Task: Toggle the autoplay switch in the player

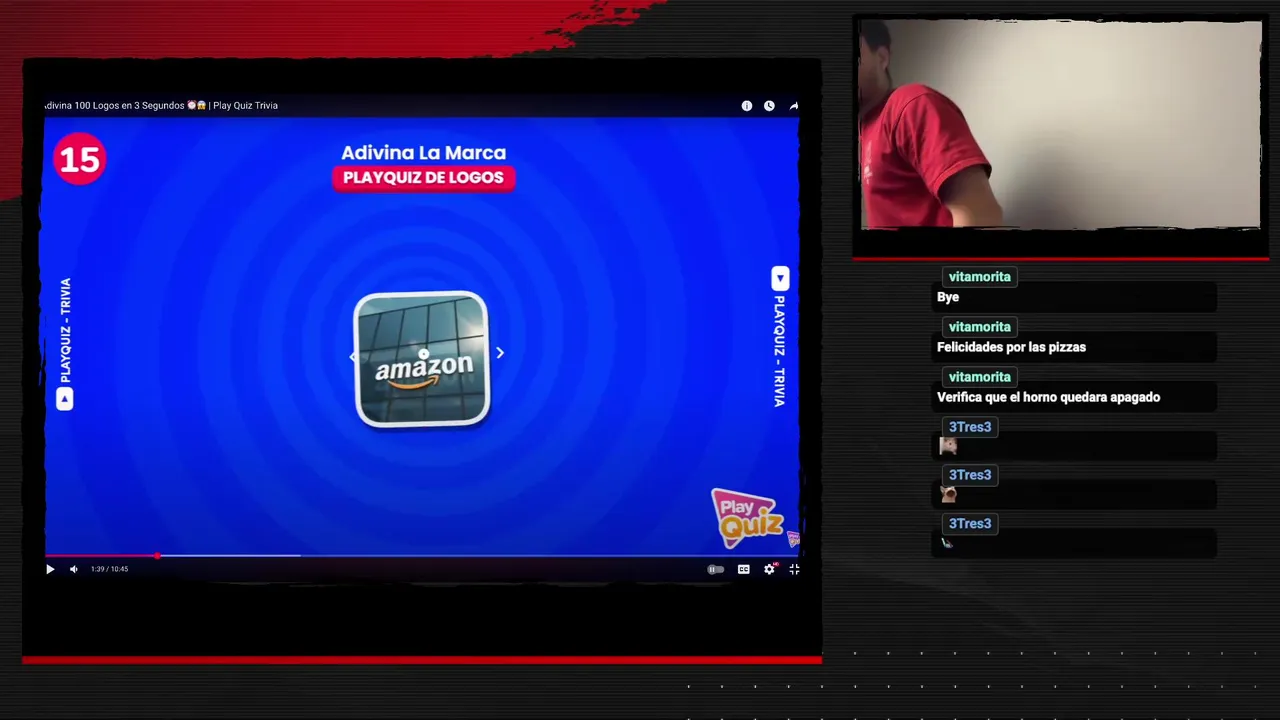Action: pos(716,569)
